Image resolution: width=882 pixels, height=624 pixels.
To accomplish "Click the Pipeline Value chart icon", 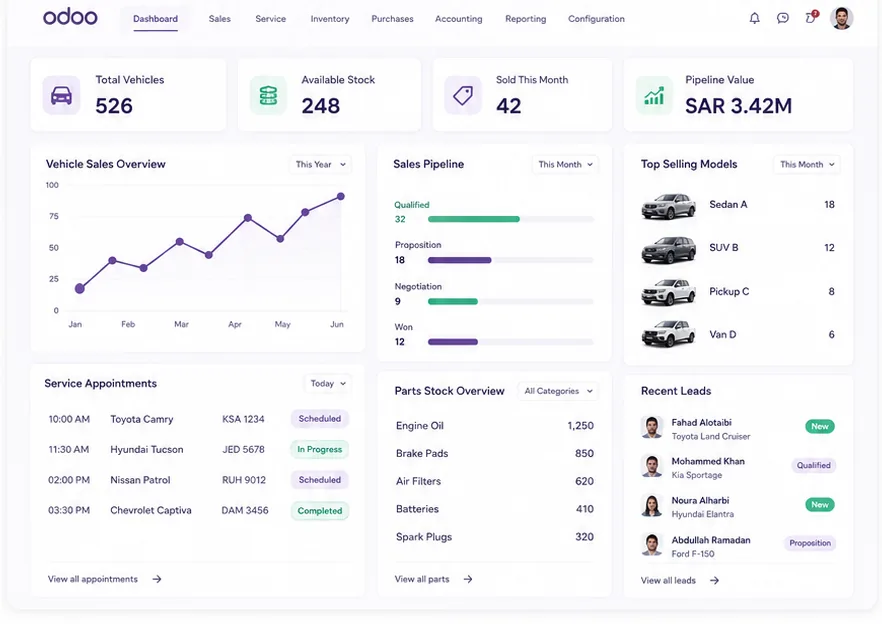I will pyautogui.click(x=654, y=95).
